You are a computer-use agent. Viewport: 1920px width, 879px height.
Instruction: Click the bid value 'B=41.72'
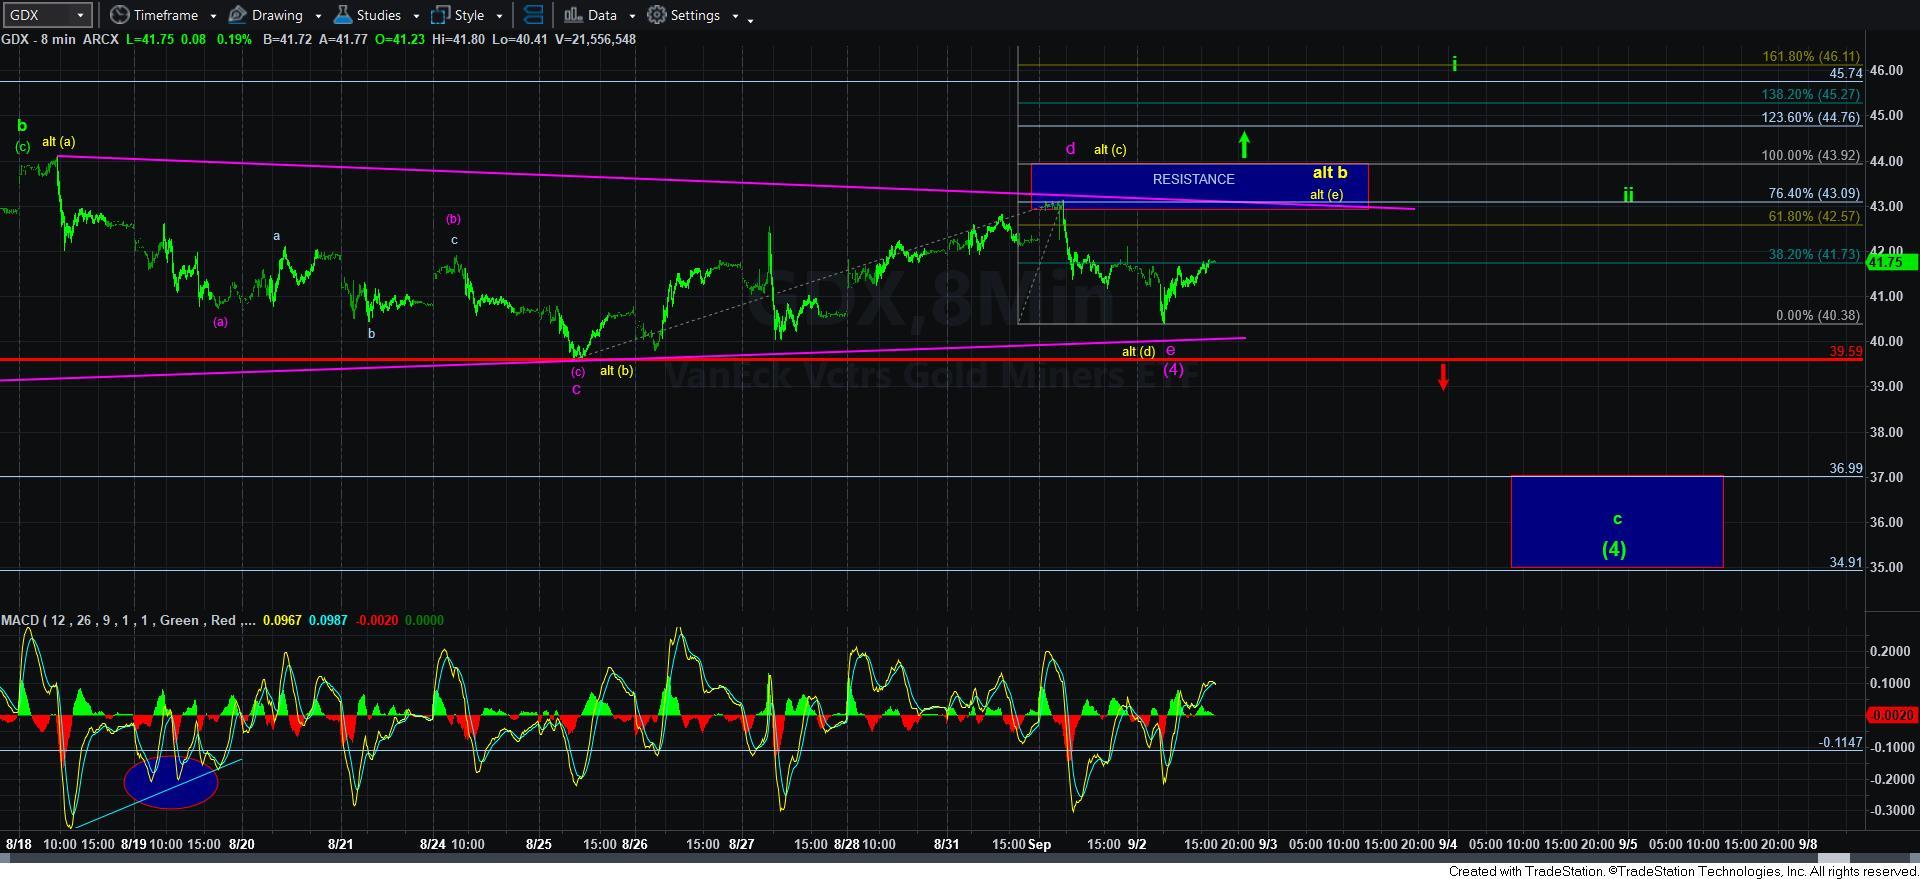[x=288, y=39]
